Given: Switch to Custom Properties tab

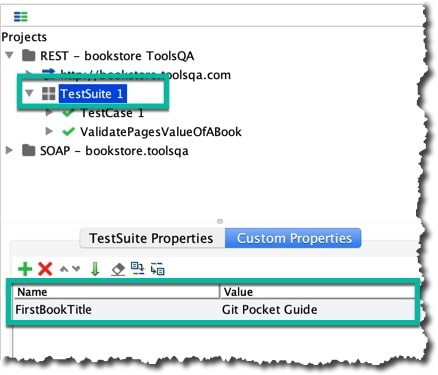Looking at the screenshot, I should (x=293, y=238).
